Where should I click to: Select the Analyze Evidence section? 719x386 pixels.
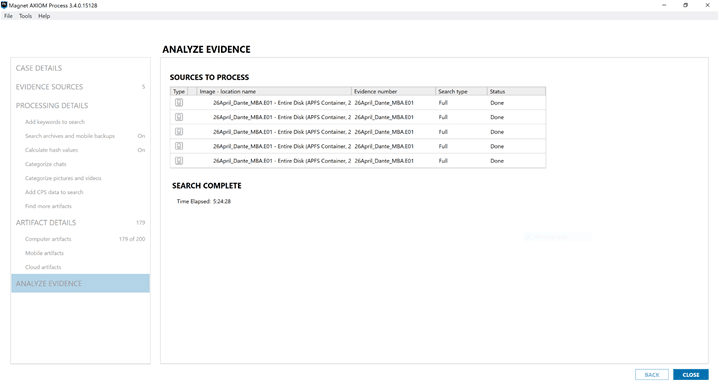(80, 283)
